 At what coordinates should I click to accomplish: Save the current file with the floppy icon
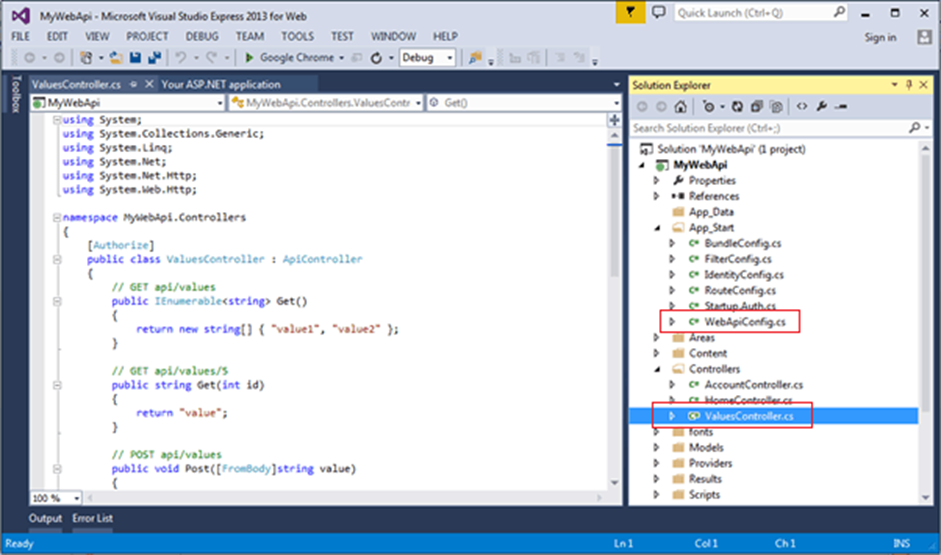pyautogui.click(x=135, y=58)
